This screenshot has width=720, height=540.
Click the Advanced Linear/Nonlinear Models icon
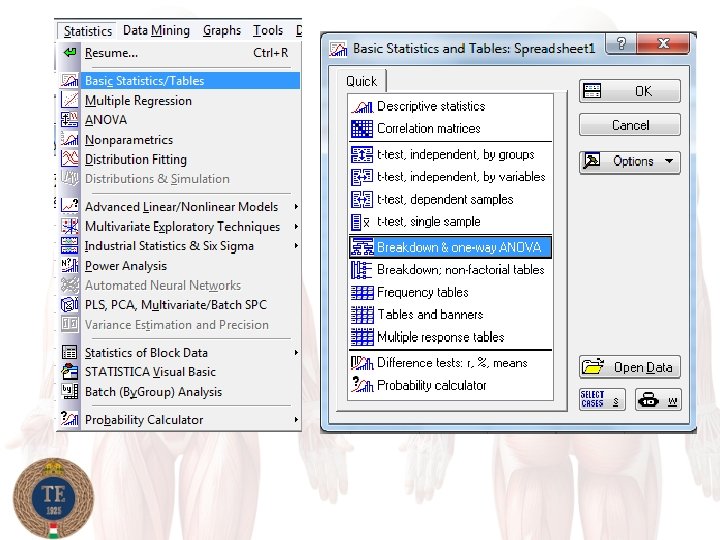click(x=70, y=206)
